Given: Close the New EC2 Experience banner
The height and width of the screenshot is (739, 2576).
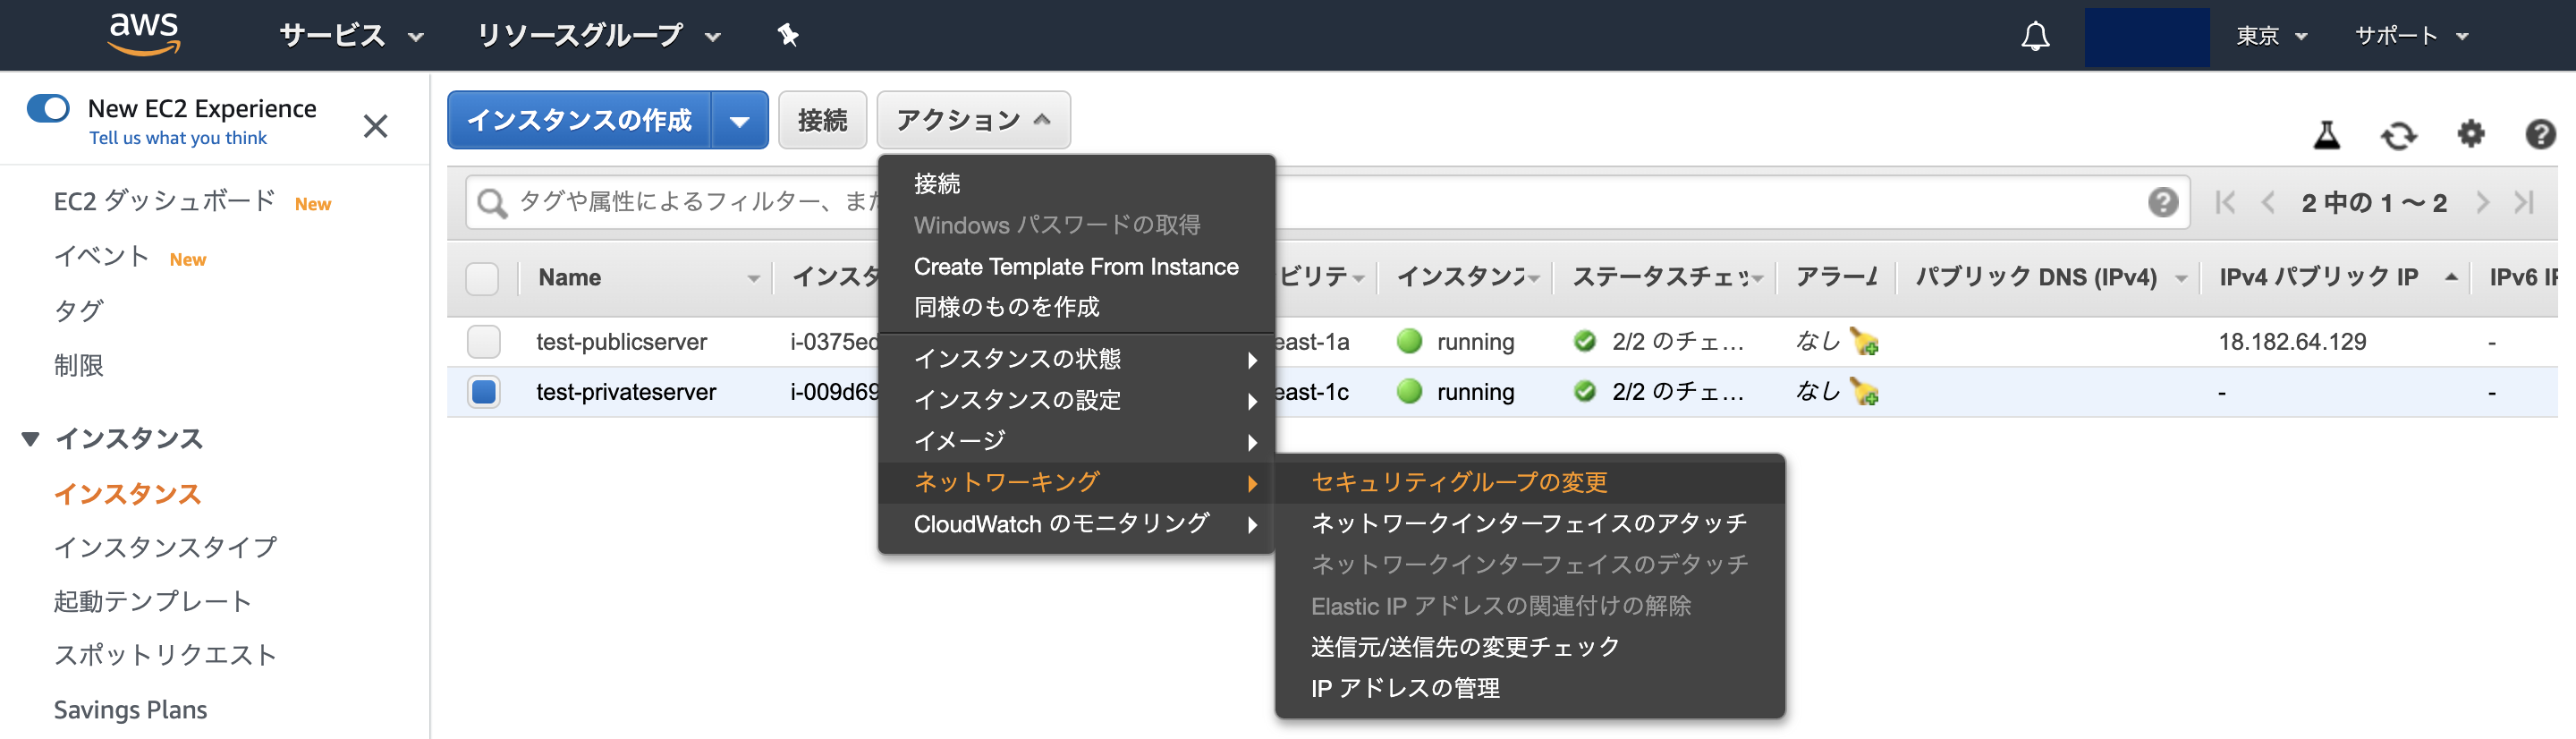Looking at the screenshot, I should [x=375, y=126].
